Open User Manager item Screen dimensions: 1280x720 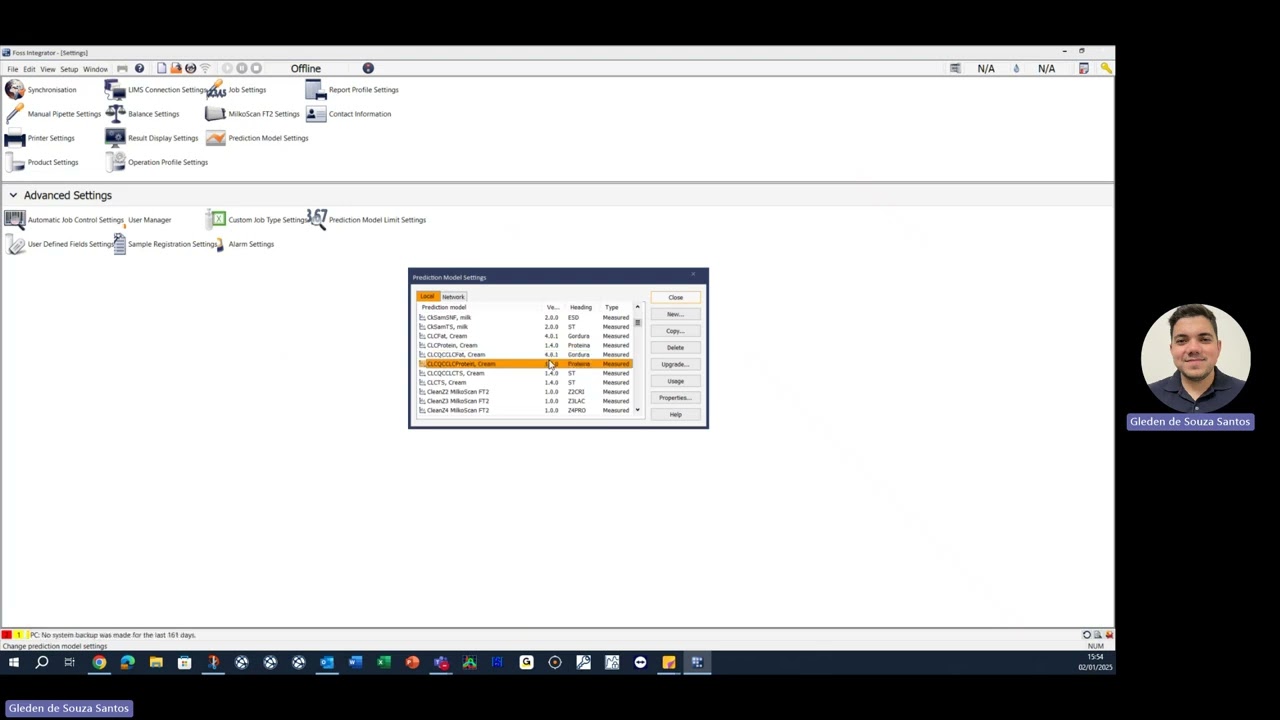coord(149,220)
